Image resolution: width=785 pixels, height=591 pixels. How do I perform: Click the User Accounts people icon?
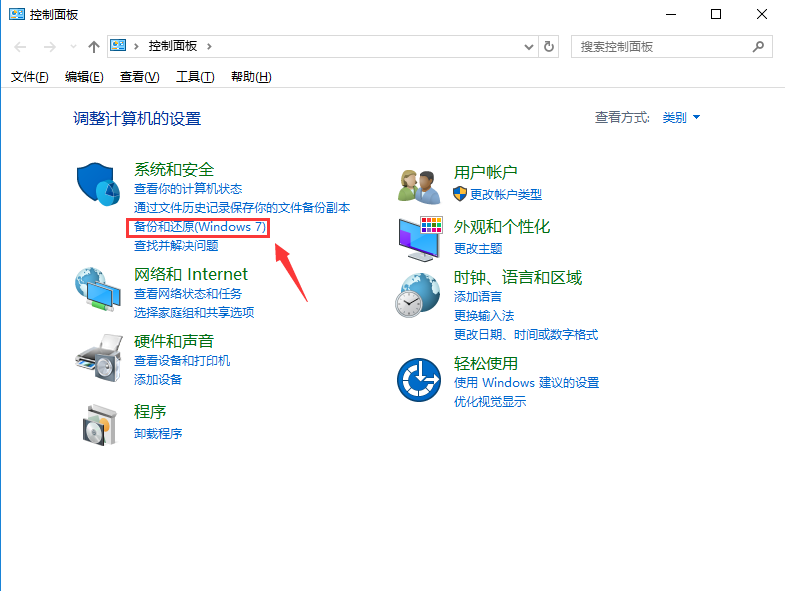(x=418, y=185)
